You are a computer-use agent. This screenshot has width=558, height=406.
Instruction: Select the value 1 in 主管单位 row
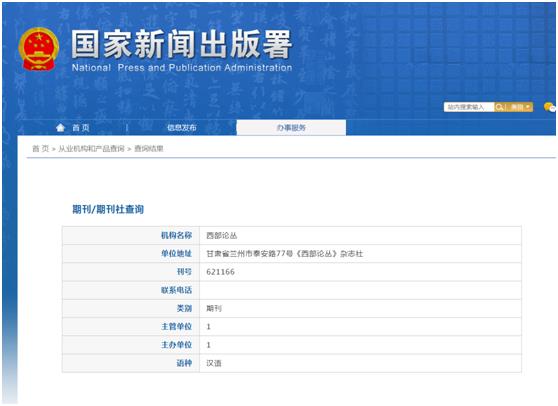(x=209, y=327)
